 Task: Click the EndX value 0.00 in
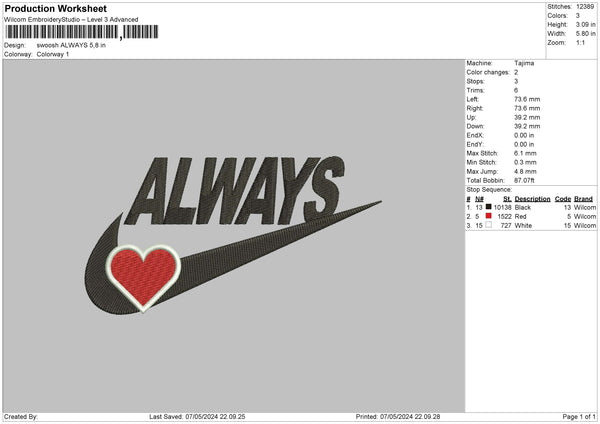(x=524, y=135)
